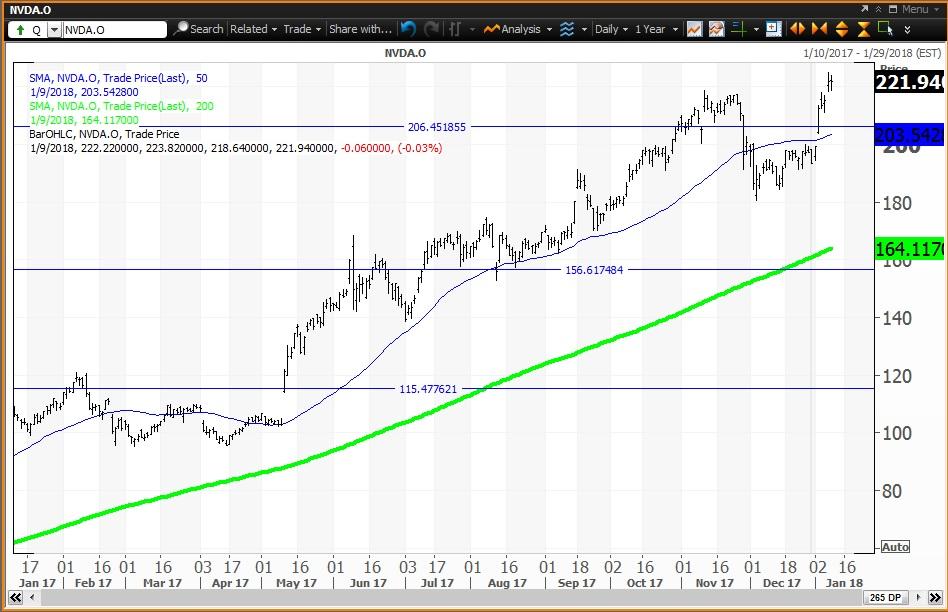This screenshot has width=948, height=612.
Task: Click the green up-arrow quote icon
Action: click(x=20, y=30)
